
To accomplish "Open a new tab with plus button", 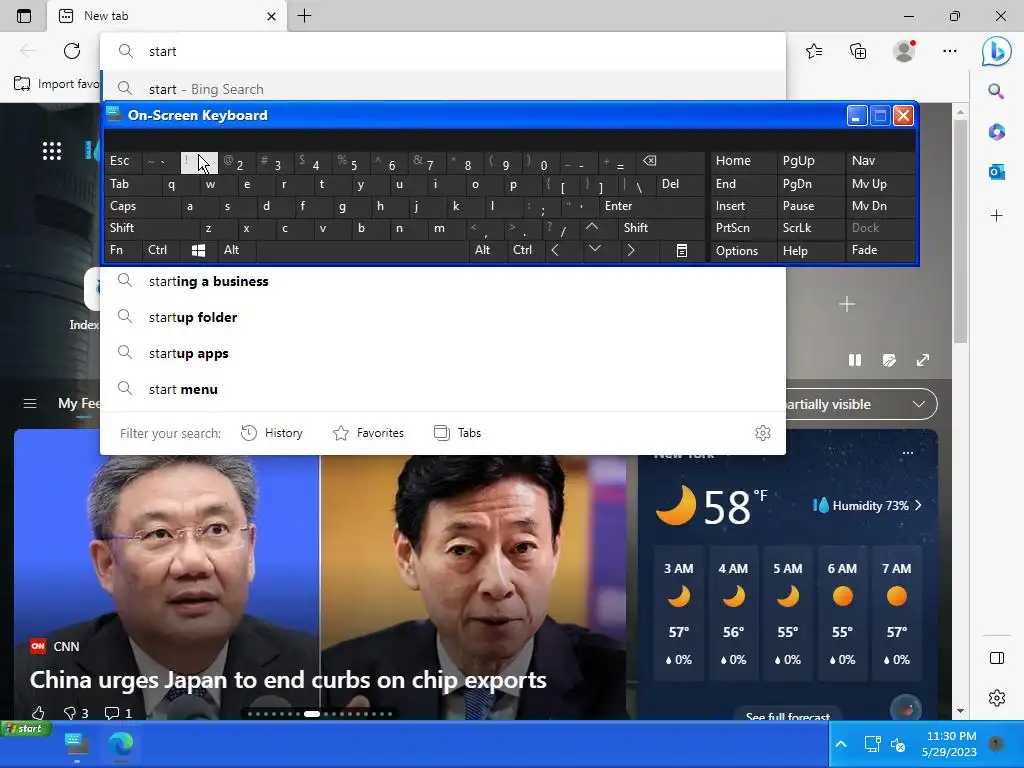I will [x=304, y=16].
